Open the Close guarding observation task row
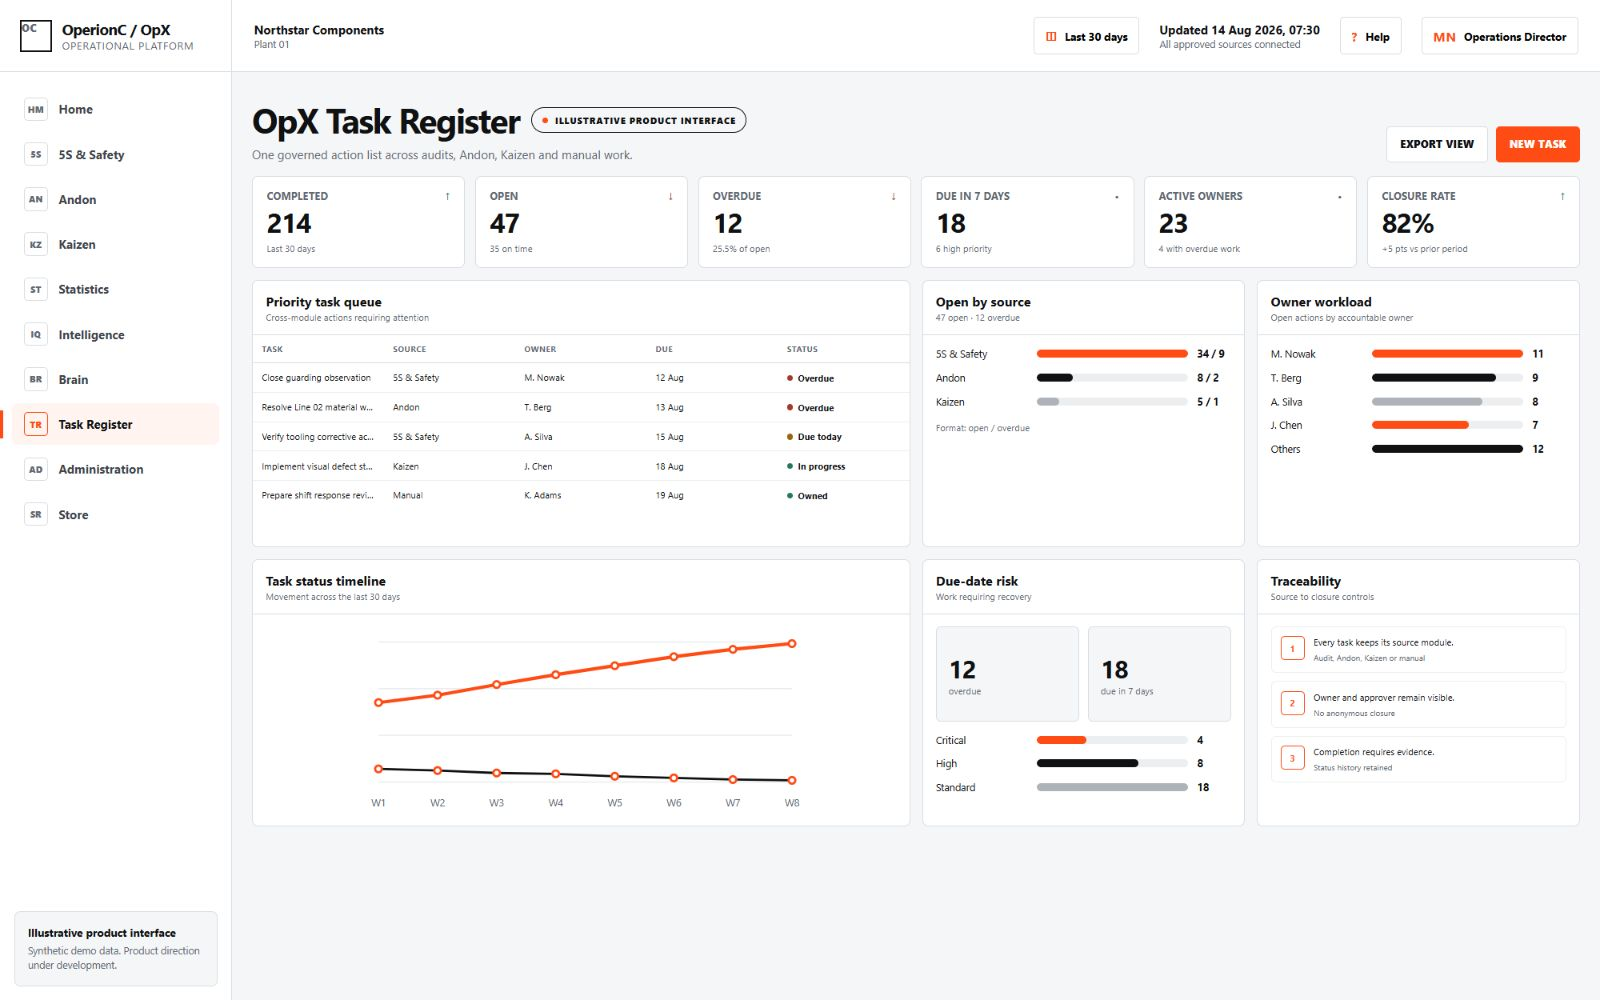The width and height of the screenshot is (1600, 1000). (x=581, y=378)
